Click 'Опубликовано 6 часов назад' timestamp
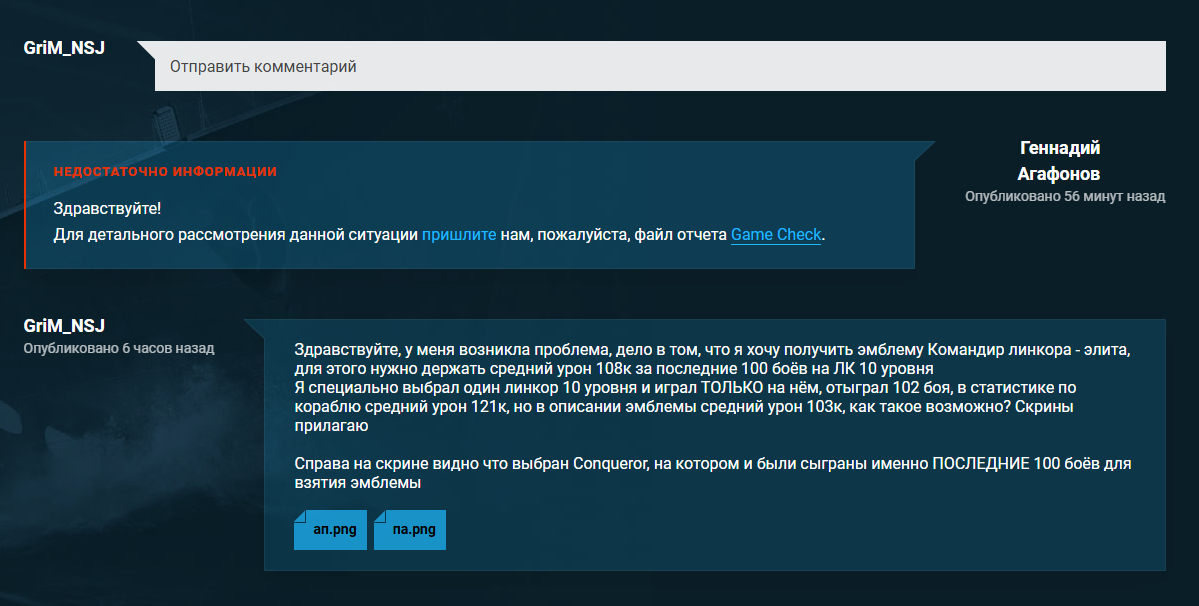 [118, 348]
